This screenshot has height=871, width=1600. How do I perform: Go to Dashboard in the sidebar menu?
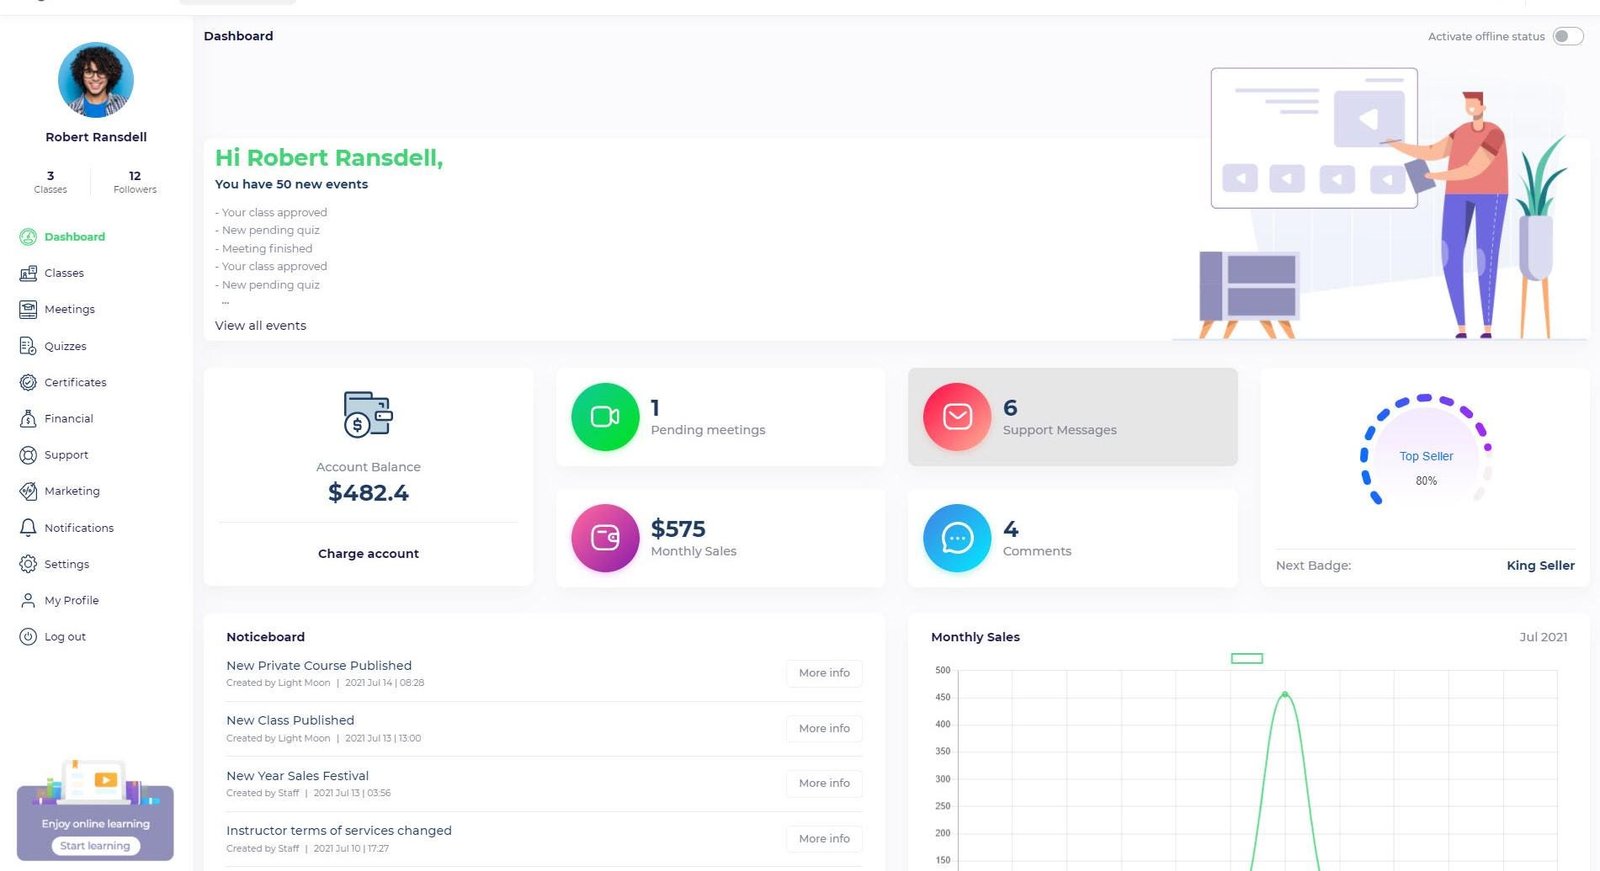pyautogui.click(x=74, y=237)
